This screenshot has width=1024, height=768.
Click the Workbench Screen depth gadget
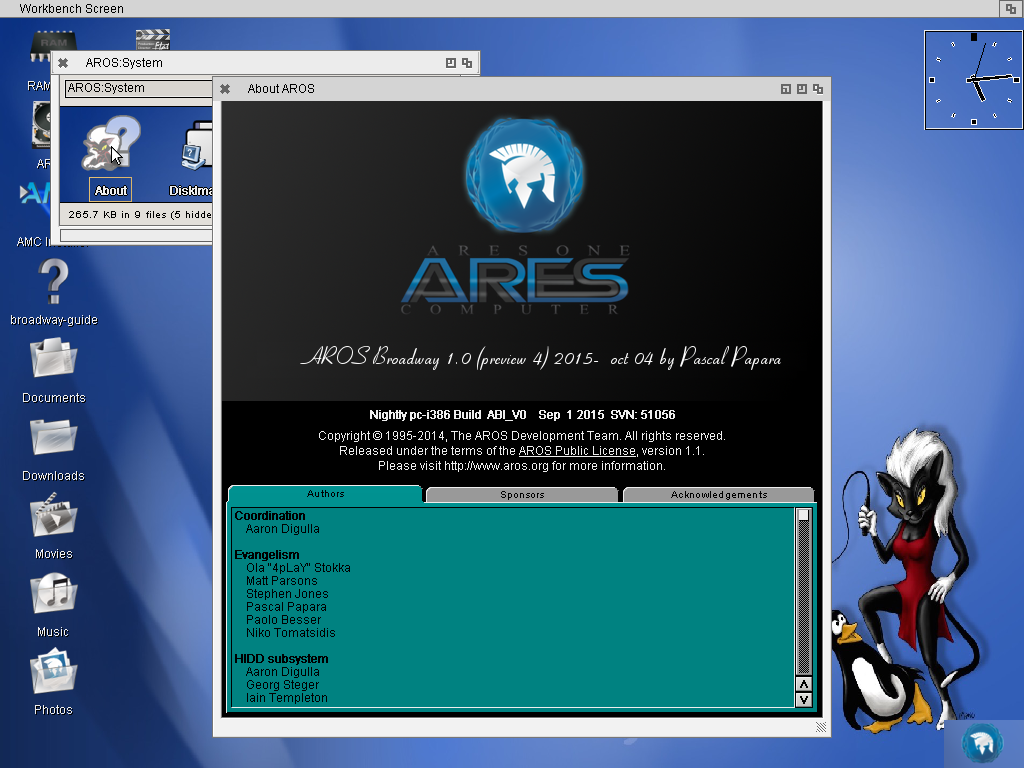1010,9
